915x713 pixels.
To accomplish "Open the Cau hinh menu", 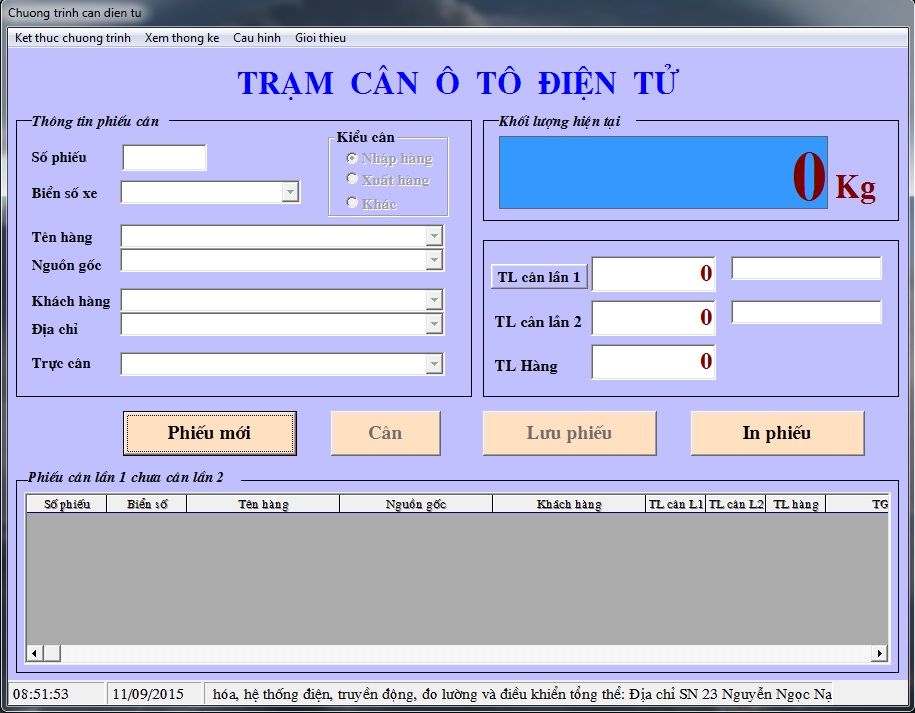I will [x=257, y=38].
